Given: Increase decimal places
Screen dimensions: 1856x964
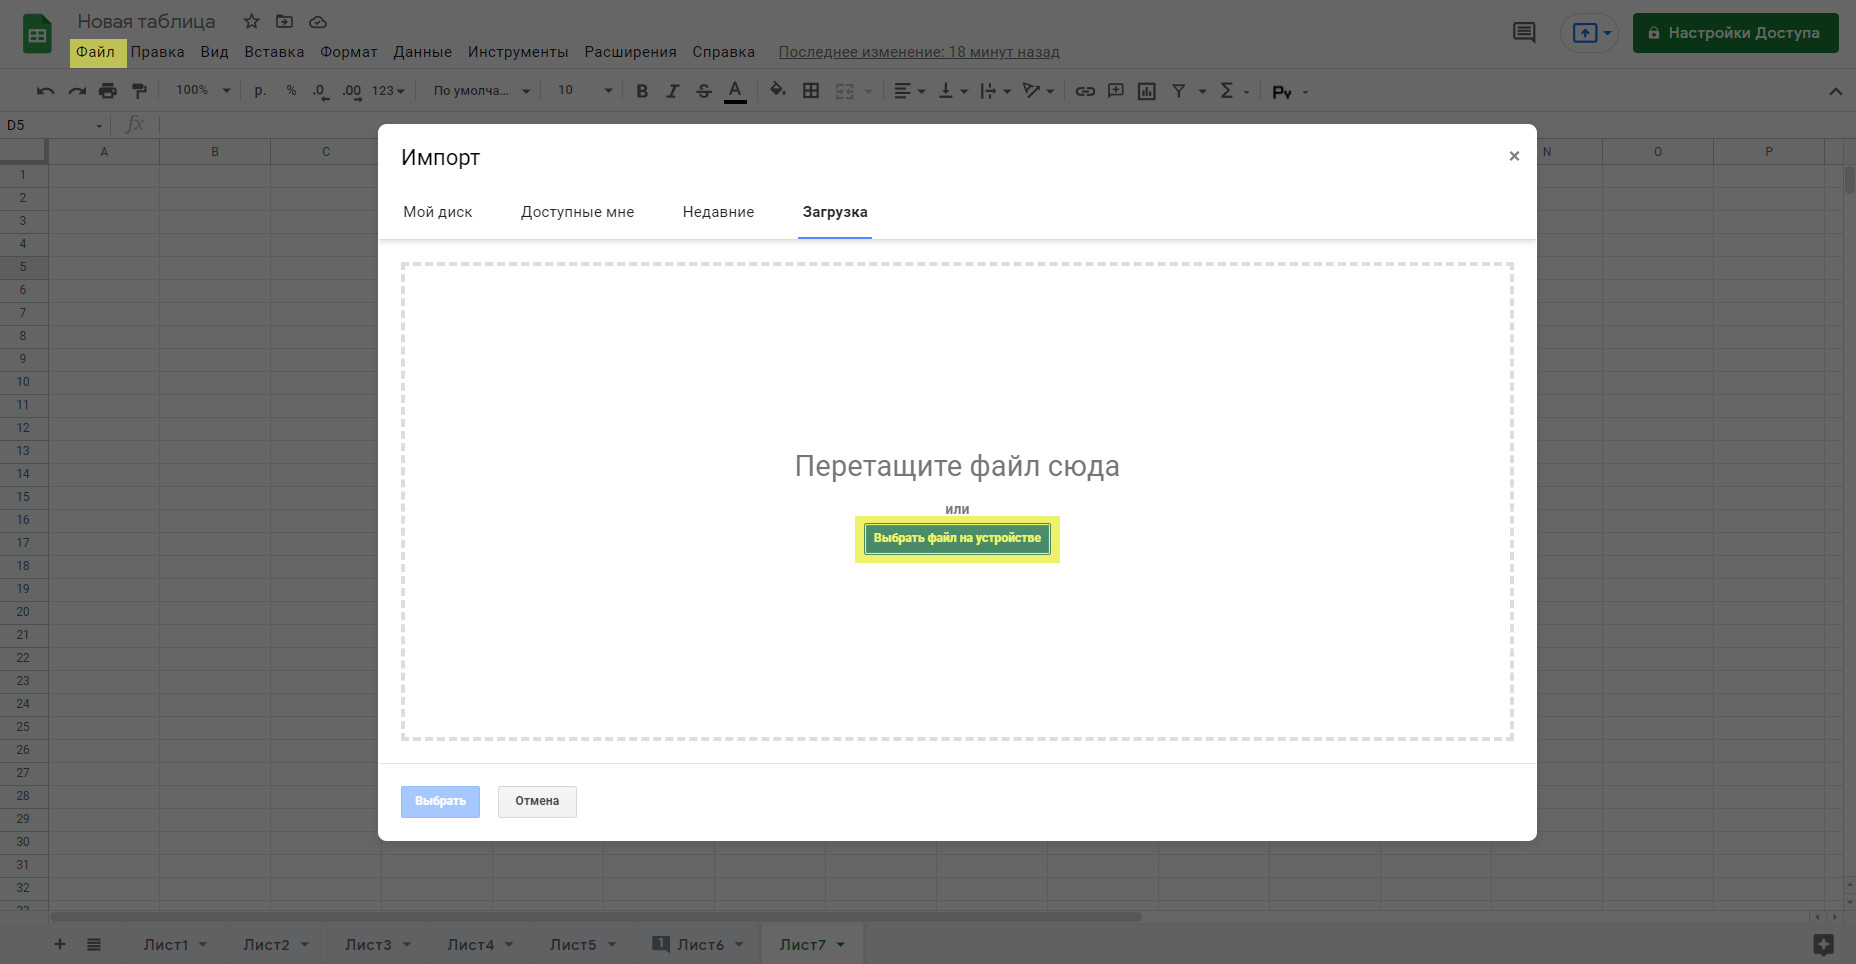Looking at the screenshot, I should pos(352,91).
